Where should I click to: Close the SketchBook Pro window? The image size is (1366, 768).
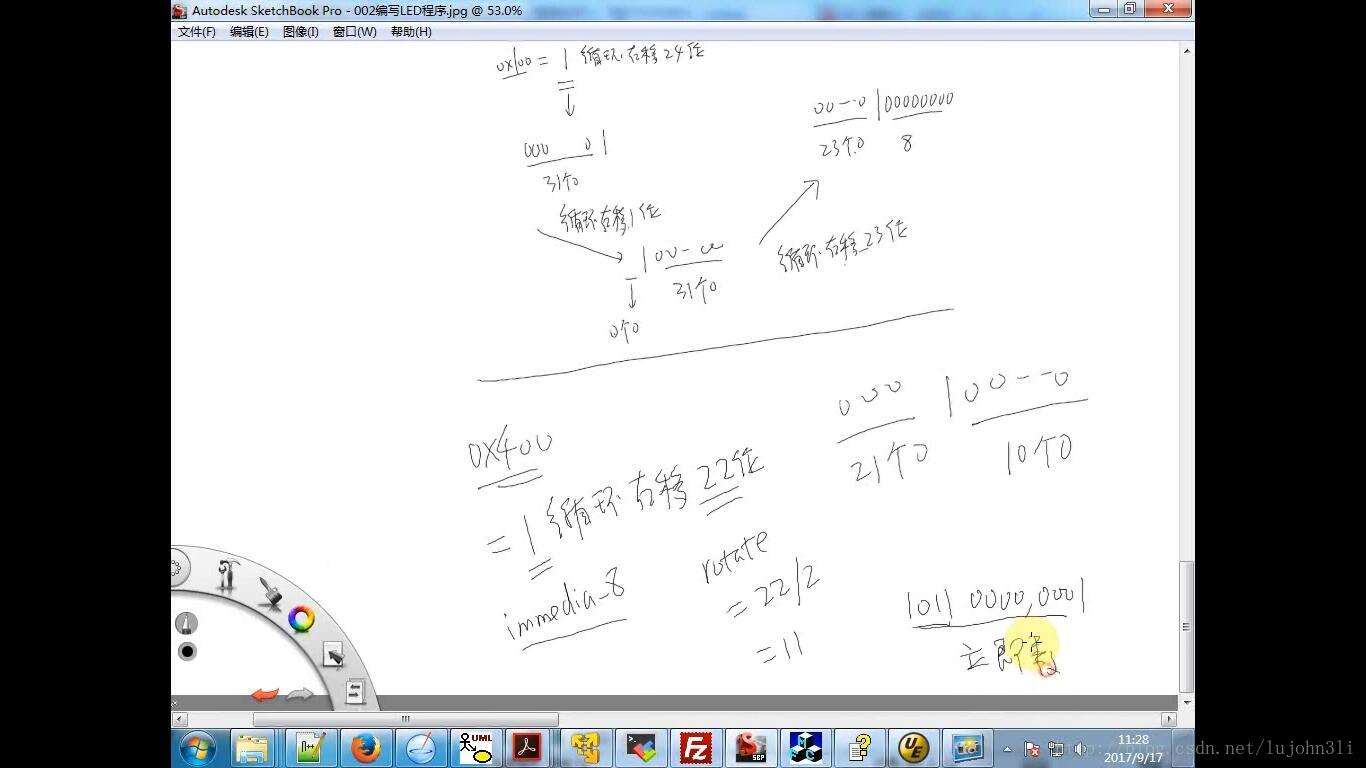pyautogui.click(x=1168, y=9)
